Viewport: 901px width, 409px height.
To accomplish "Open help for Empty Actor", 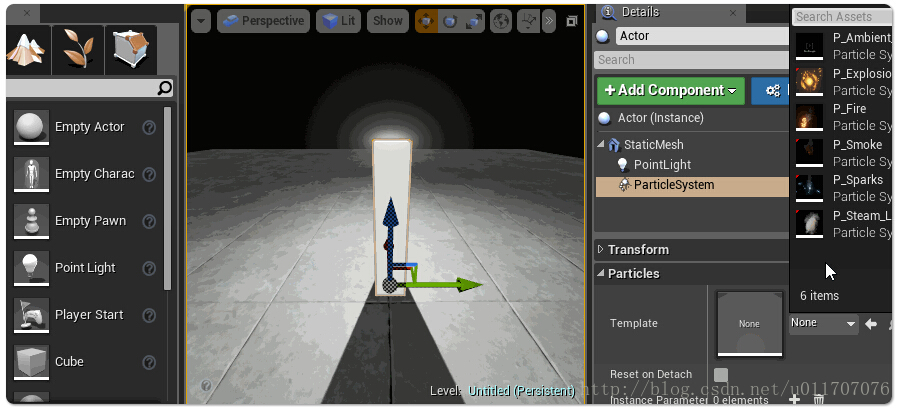I will pos(149,127).
